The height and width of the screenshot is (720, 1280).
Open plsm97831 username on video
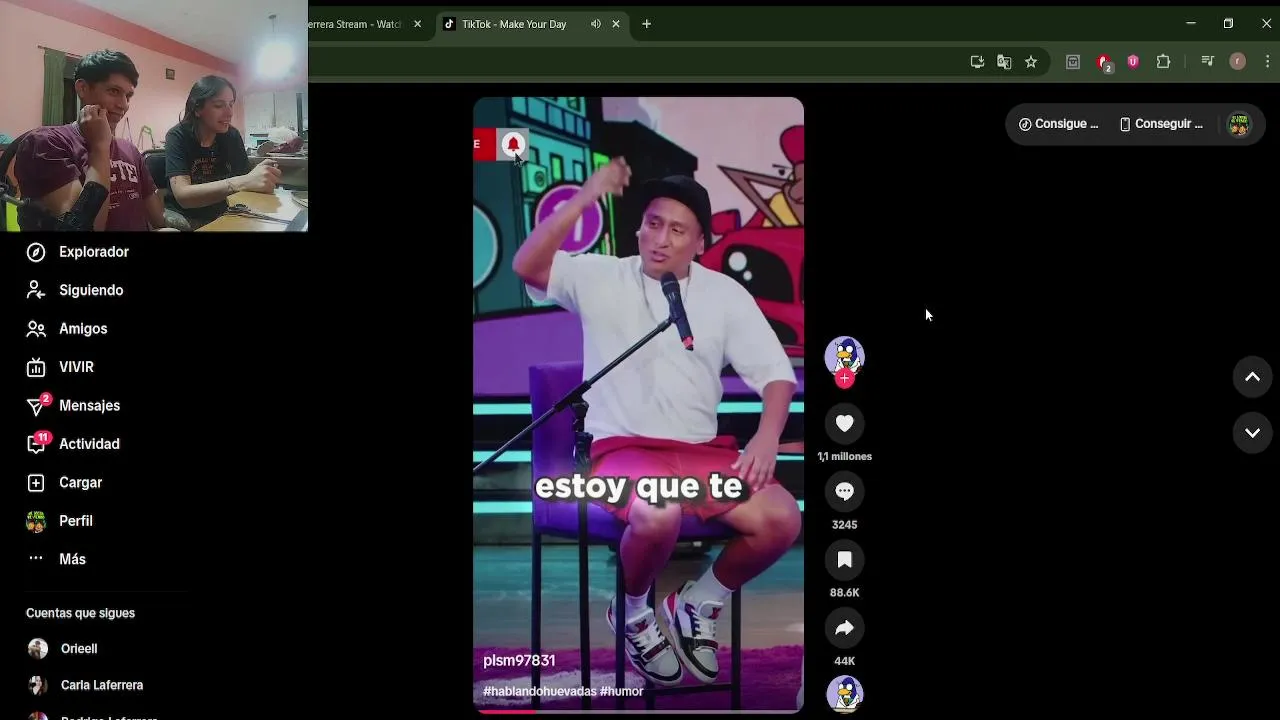click(519, 661)
